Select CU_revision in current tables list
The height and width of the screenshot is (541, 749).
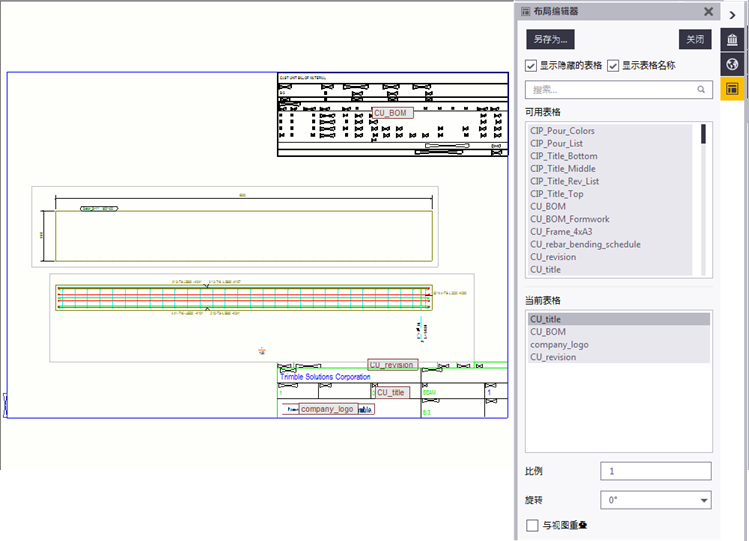pos(553,357)
